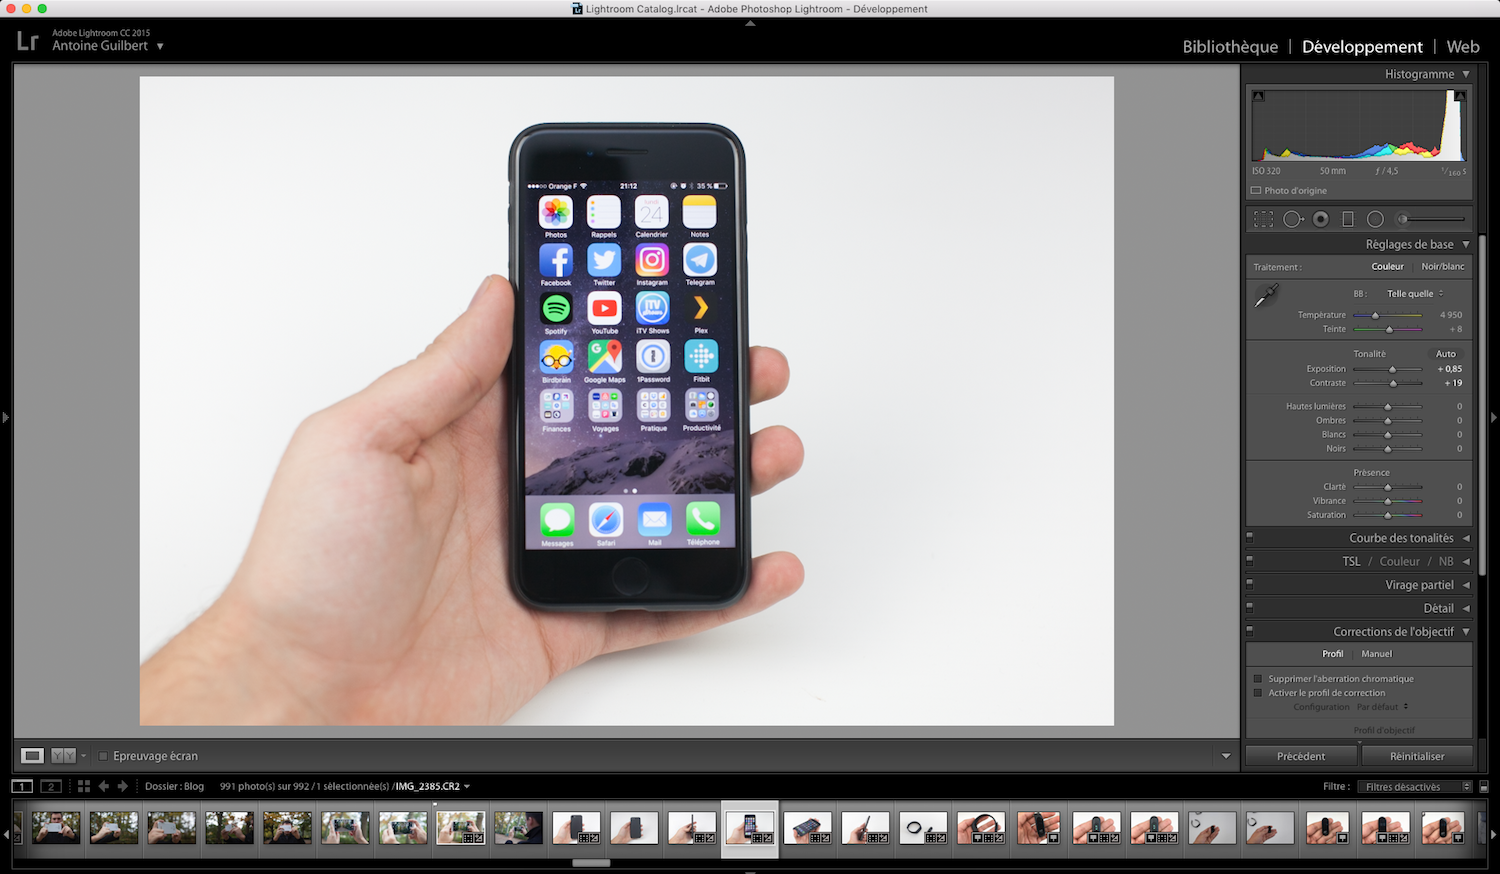Open Filtres désactivés filter dropdown
The image size is (1500, 874).
click(1414, 787)
